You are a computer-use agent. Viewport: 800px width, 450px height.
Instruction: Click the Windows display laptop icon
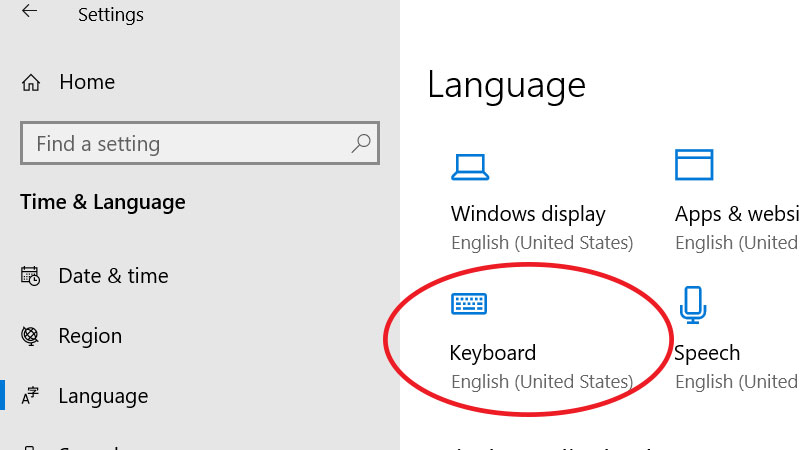(469, 165)
